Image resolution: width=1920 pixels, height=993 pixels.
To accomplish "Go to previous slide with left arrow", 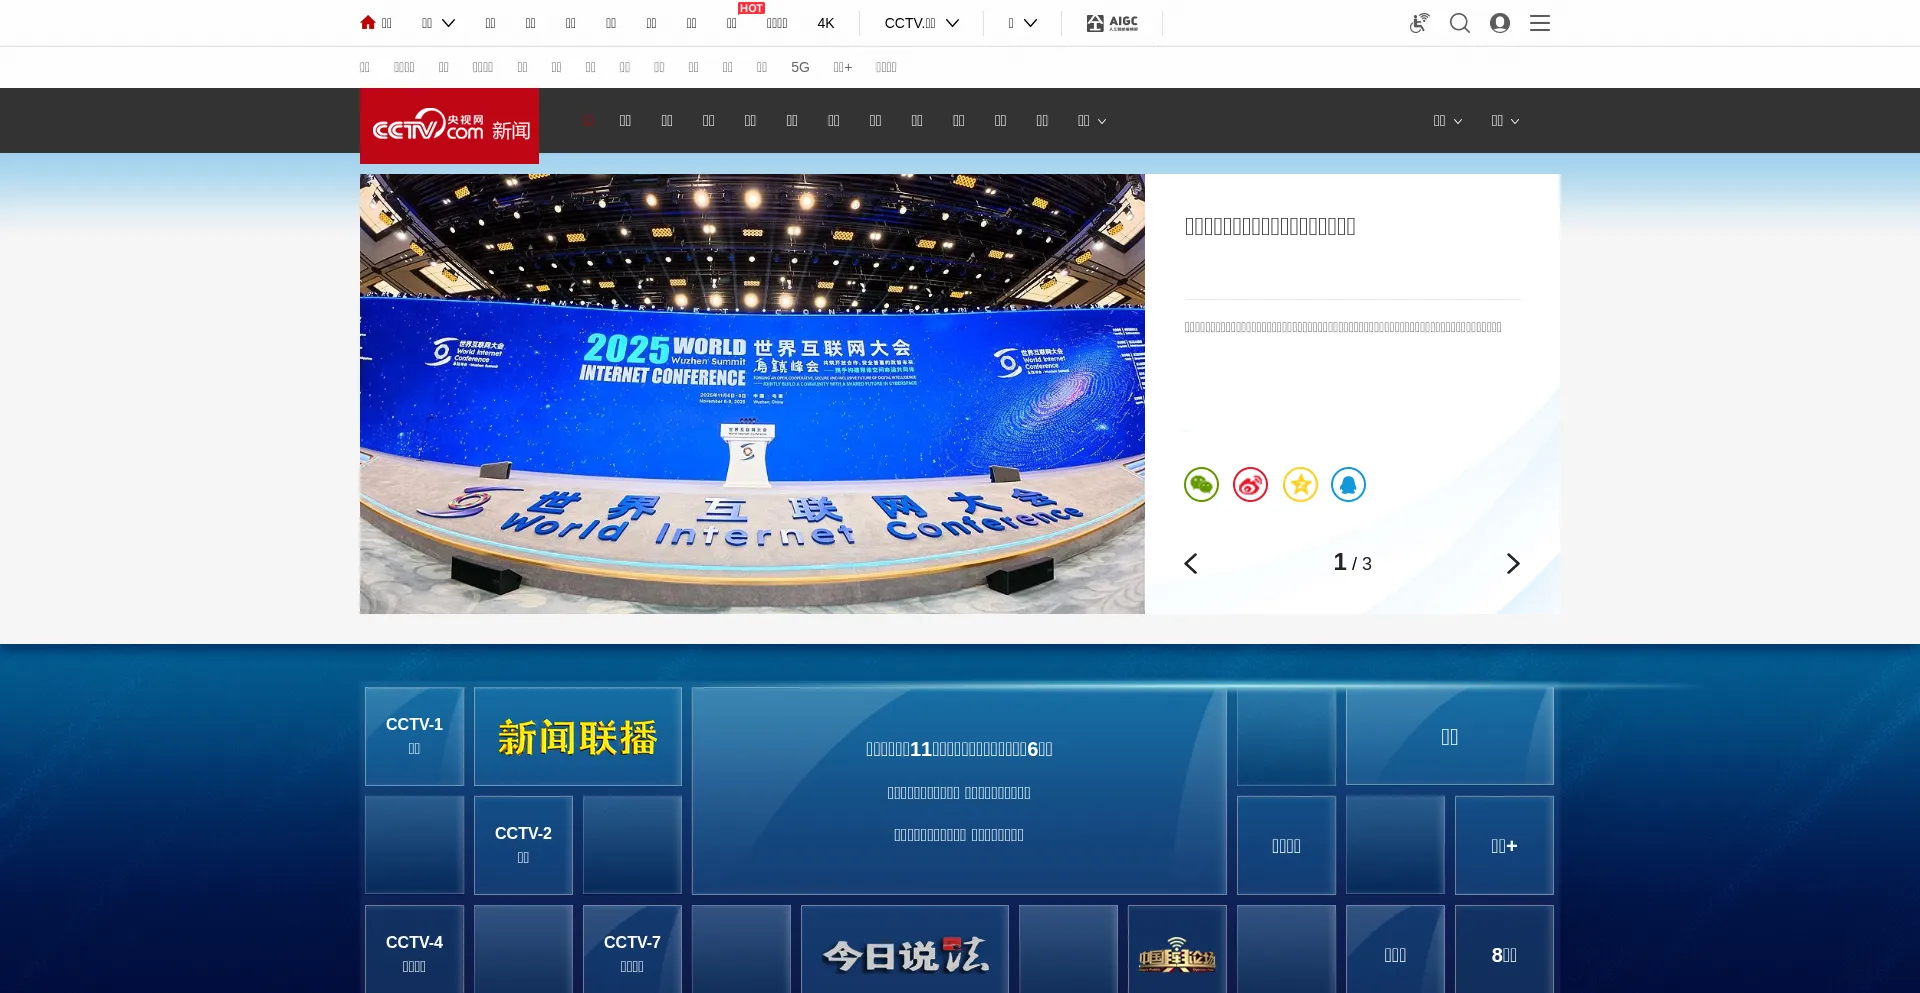I will tap(1191, 564).
